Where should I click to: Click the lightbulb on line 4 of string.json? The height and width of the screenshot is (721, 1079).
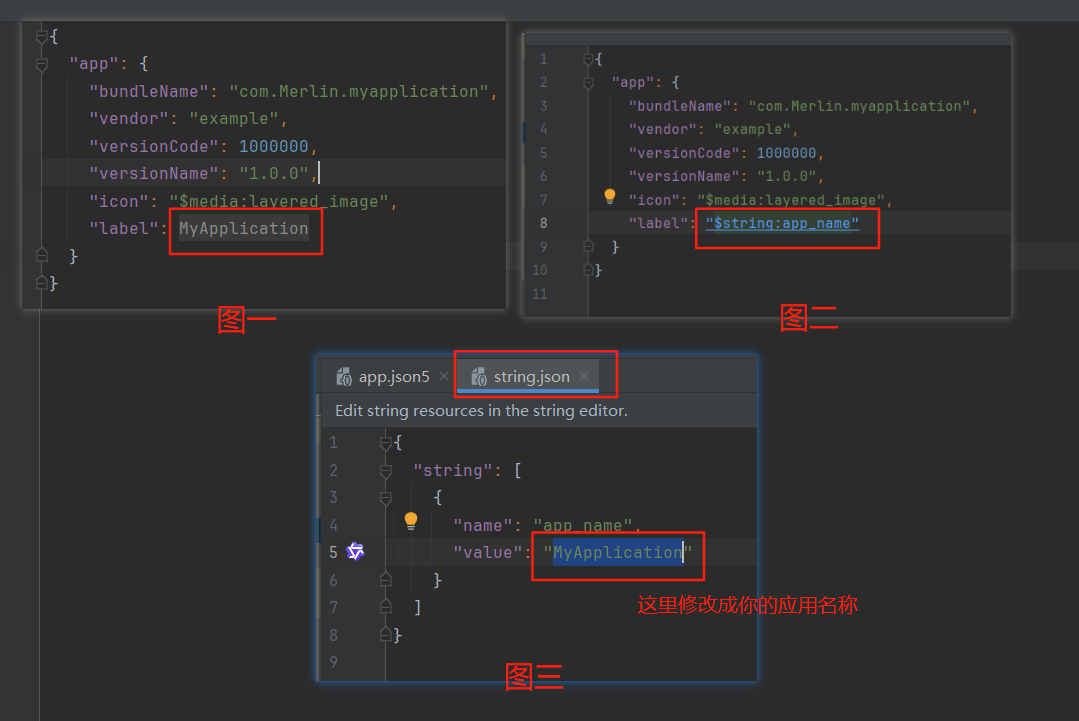[x=411, y=521]
